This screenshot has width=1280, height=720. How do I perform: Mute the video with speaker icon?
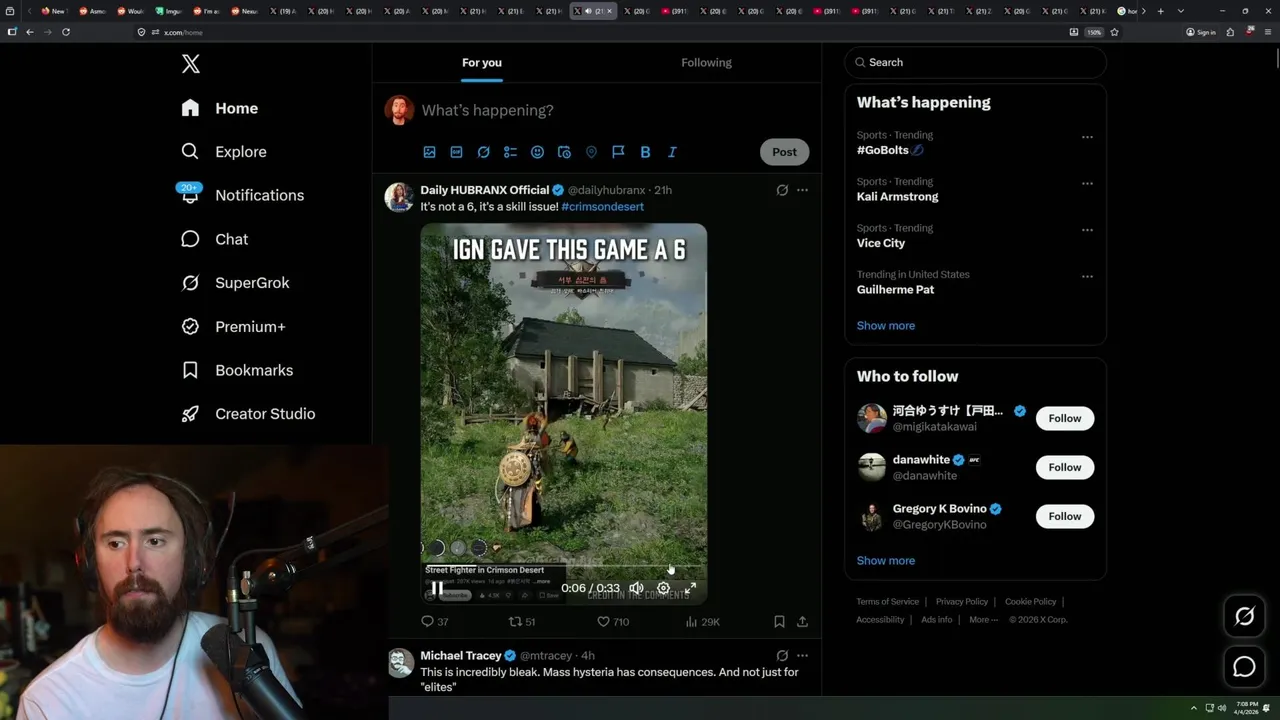pyautogui.click(x=636, y=588)
